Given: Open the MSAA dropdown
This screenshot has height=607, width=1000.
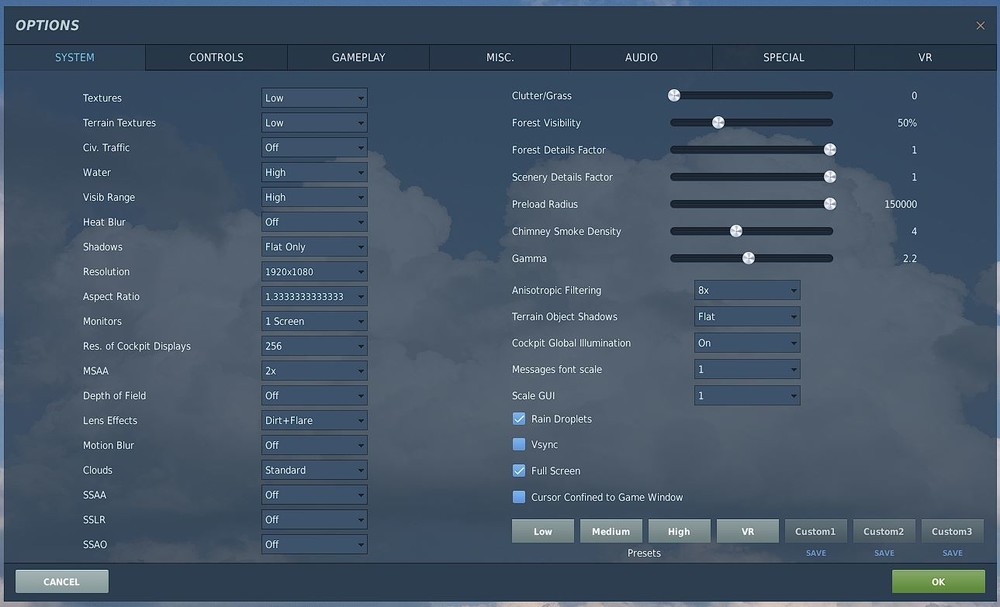Looking at the screenshot, I should (314, 370).
